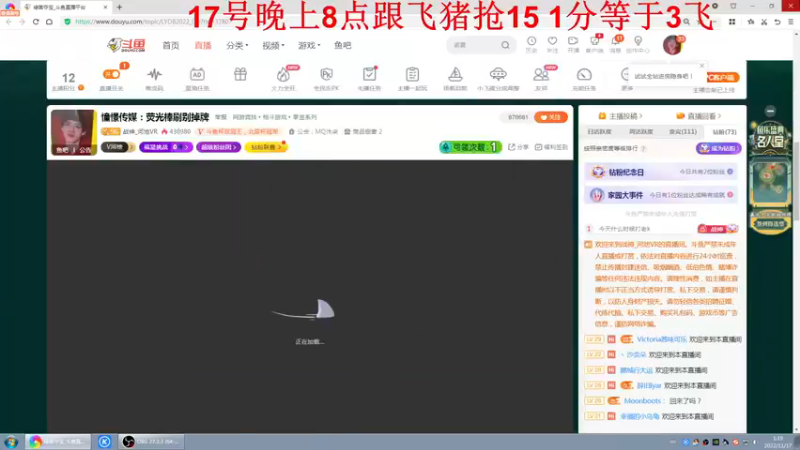Open a new browser tab
800x450 pixels.
point(119,7)
